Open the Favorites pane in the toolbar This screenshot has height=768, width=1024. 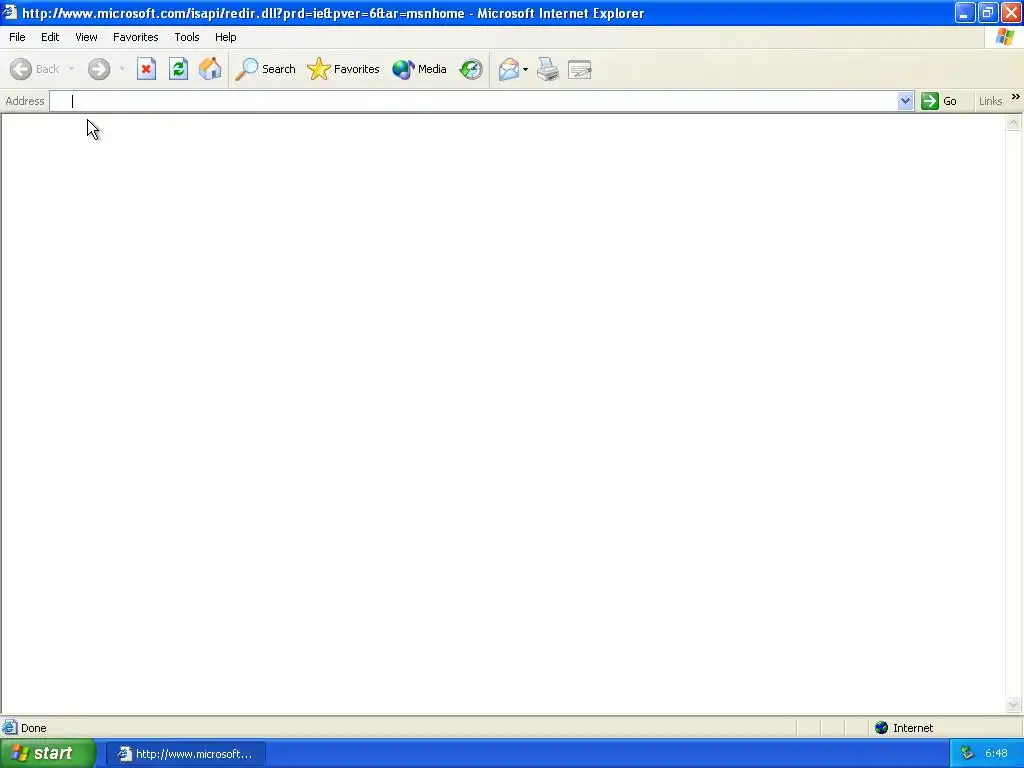click(x=344, y=69)
